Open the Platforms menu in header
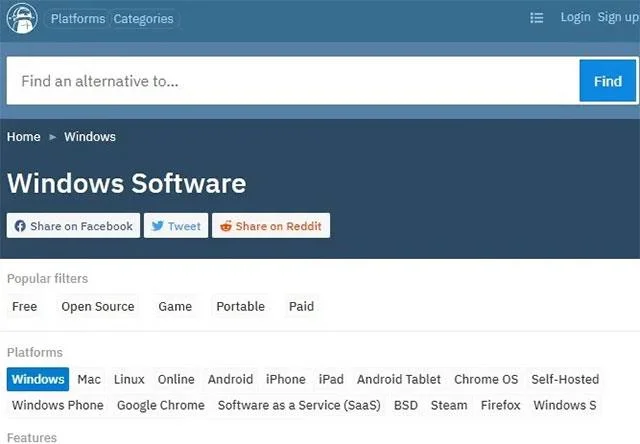The height and width of the screenshot is (444, 640). (x=78, y=19)
